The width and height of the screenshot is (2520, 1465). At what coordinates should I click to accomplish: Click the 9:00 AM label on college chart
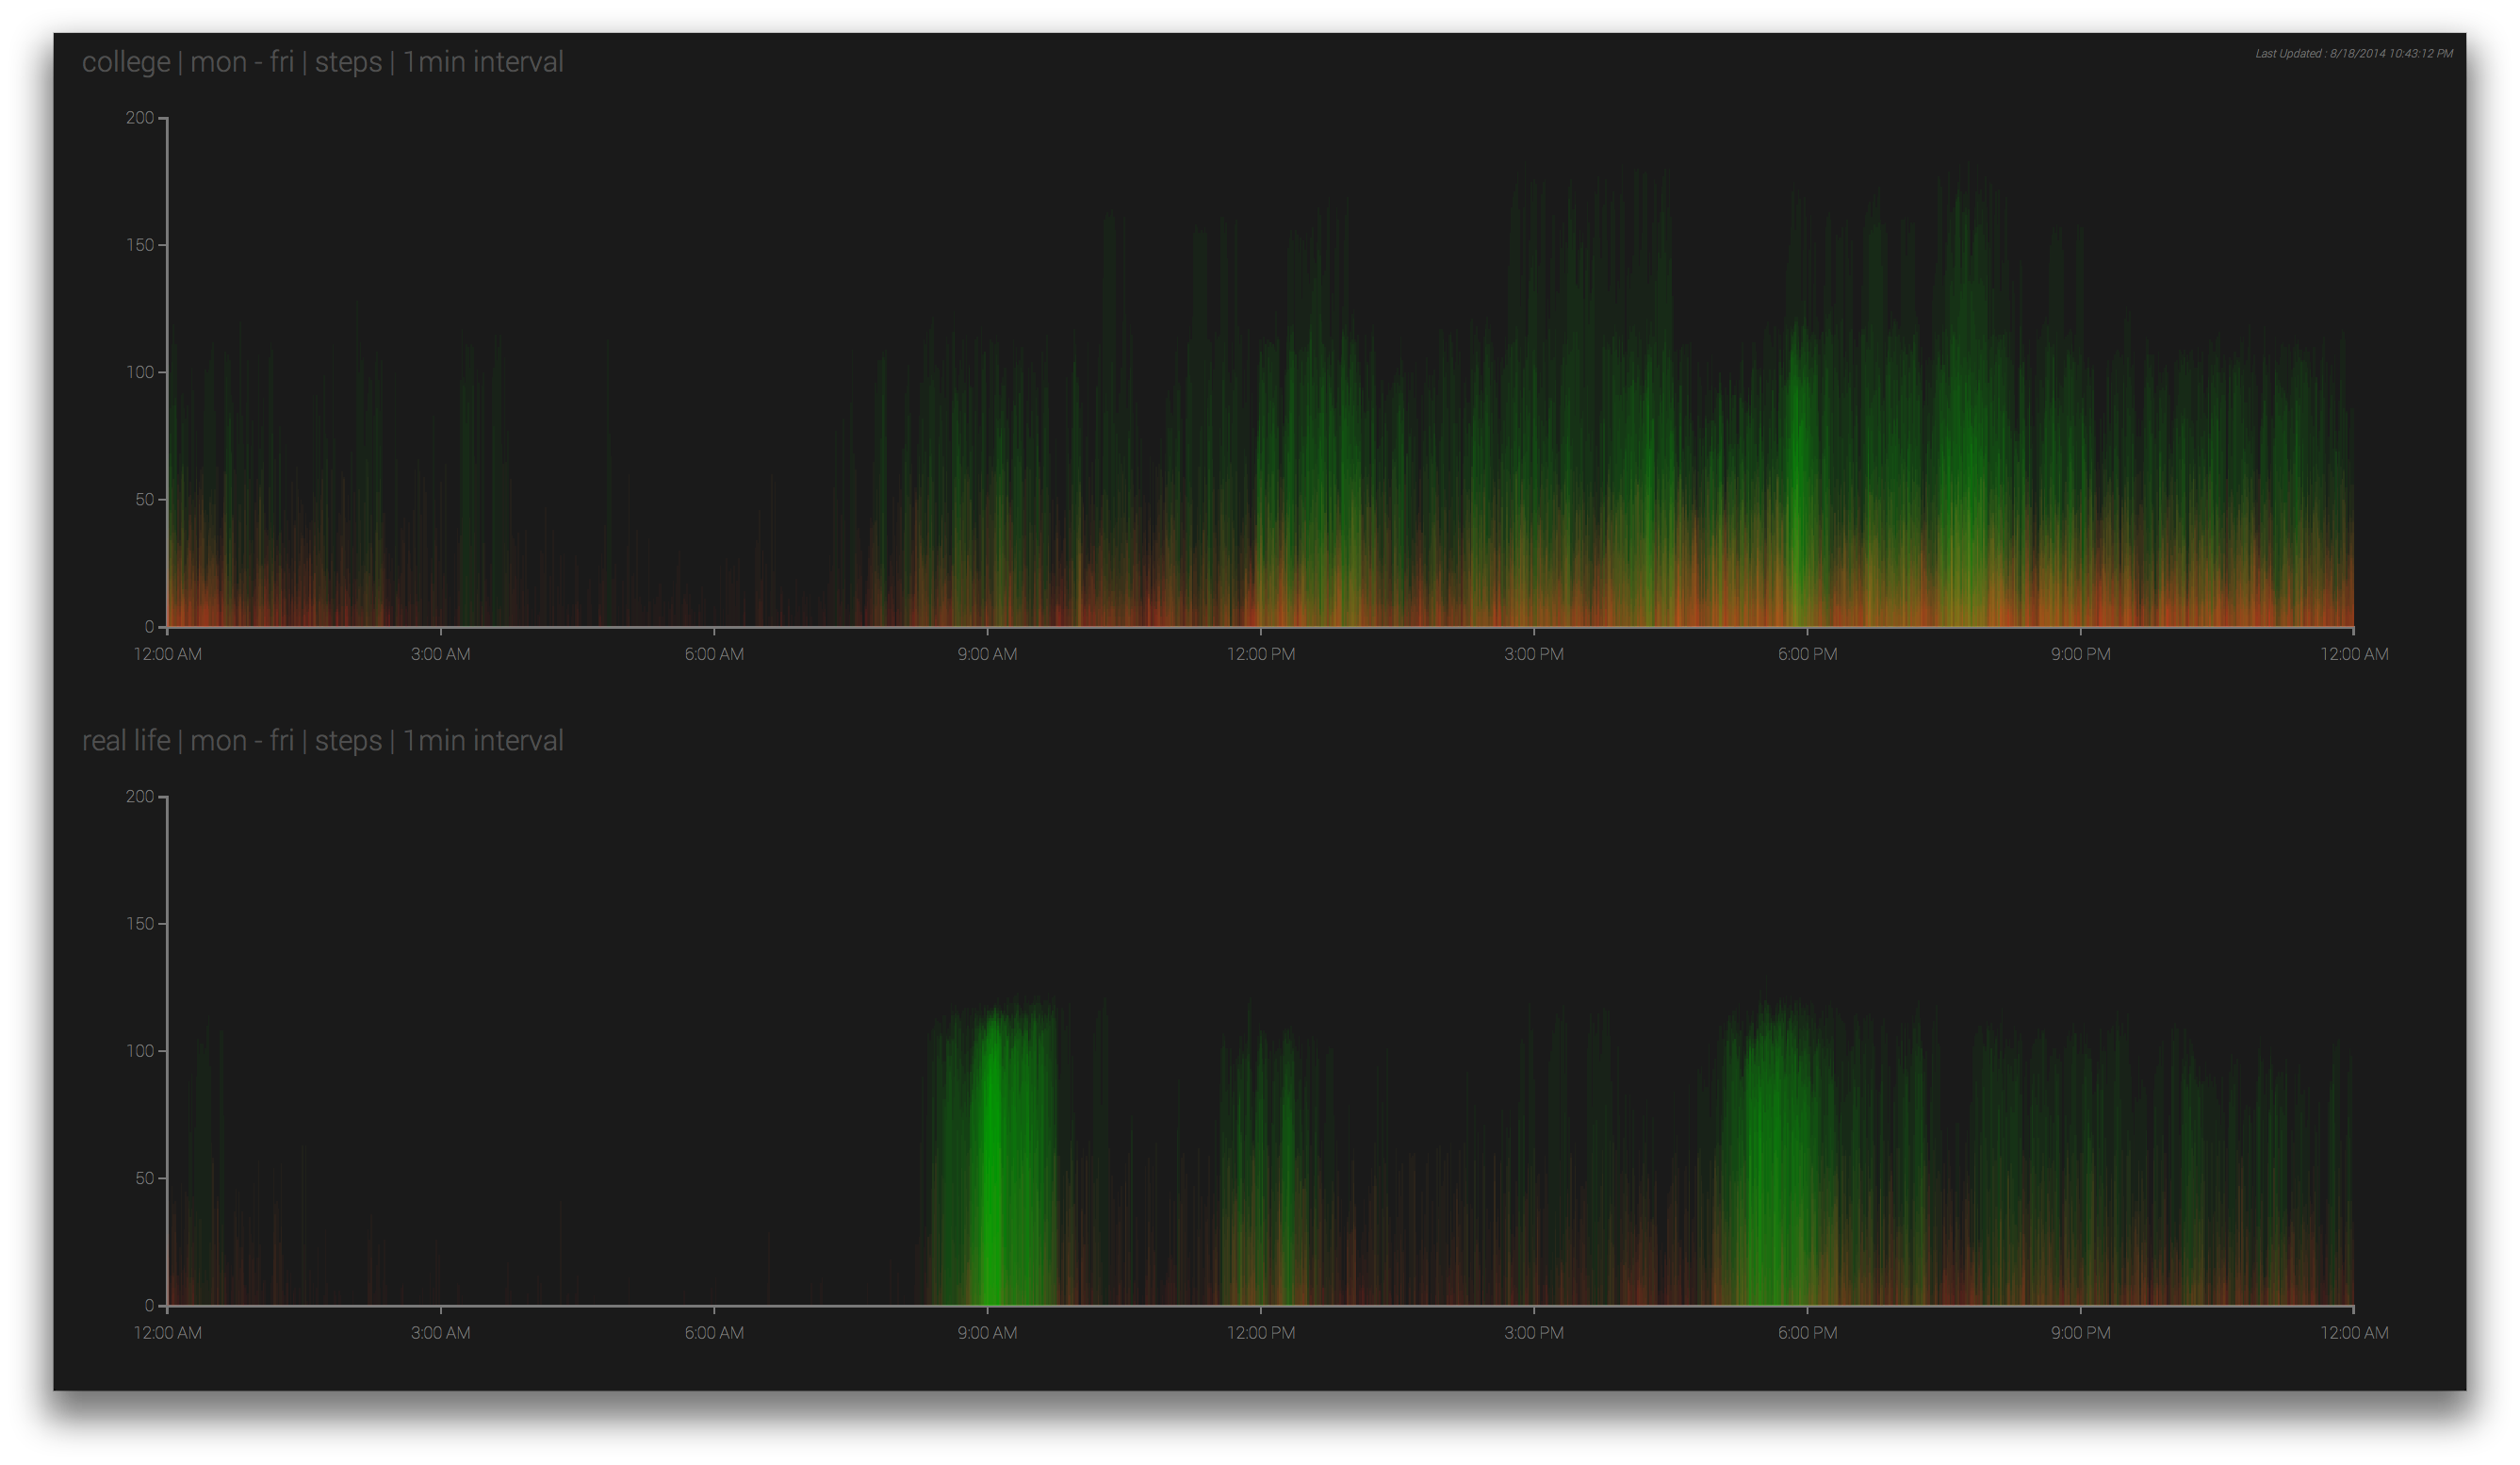(987, 654)
